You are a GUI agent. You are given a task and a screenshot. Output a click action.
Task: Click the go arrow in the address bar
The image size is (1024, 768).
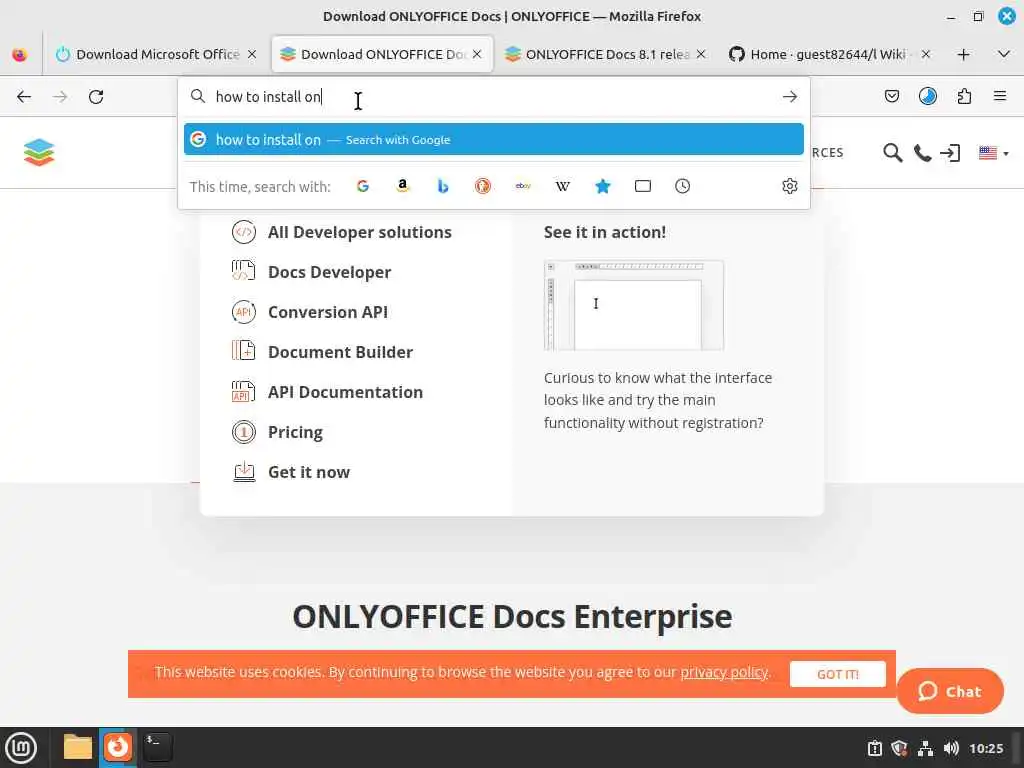[x=790, y=97]
